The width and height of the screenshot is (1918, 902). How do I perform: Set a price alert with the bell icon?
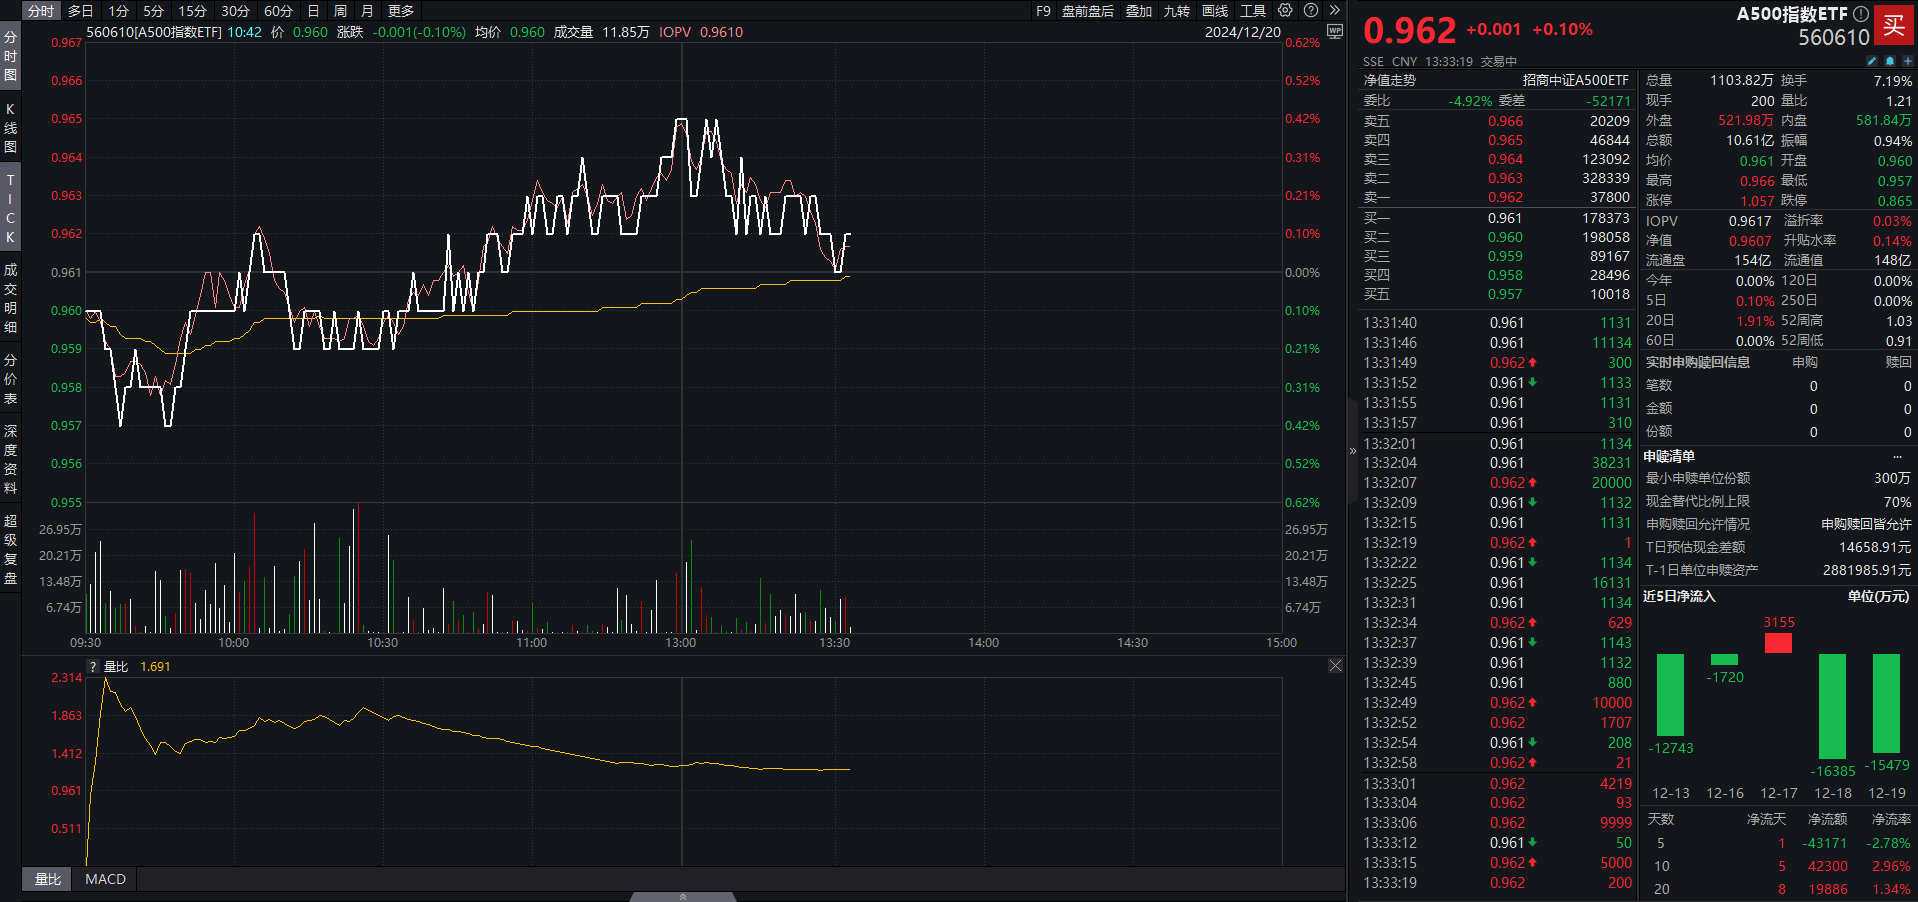pyautogui.click(x=1889, y=61)
